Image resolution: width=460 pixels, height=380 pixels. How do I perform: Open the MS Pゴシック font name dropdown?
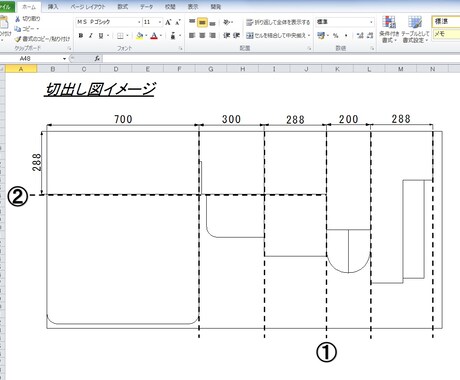(x=139, y=22)
